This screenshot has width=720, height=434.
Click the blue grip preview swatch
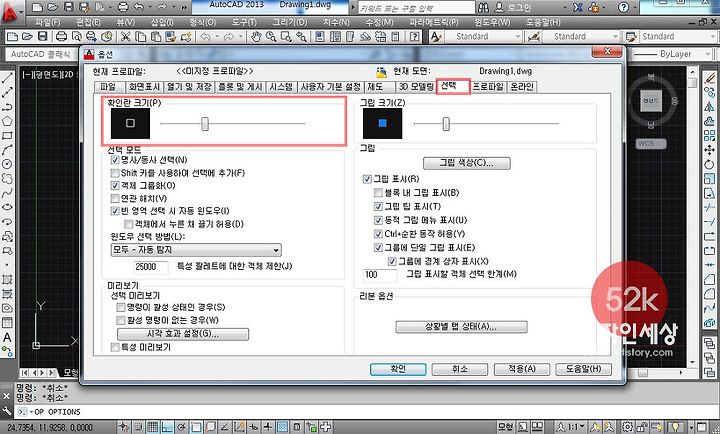click(x=382, y=123)
